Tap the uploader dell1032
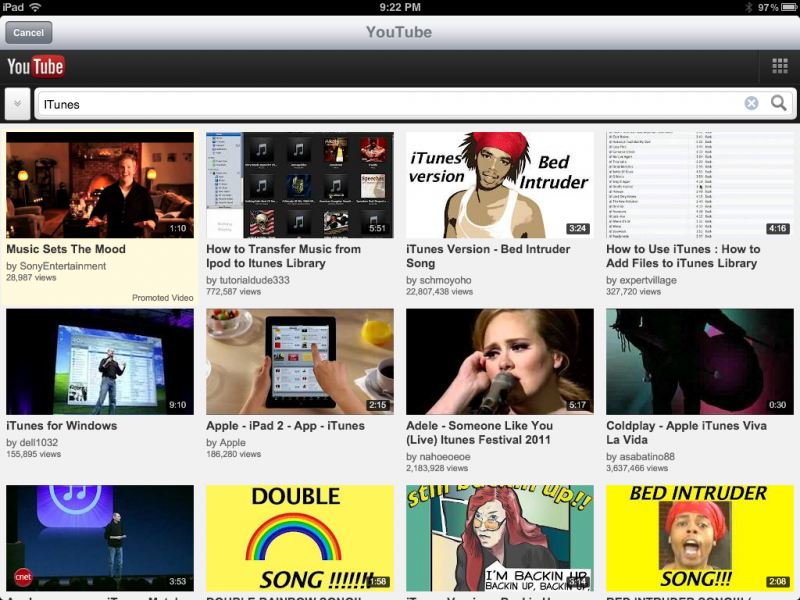 (39, 443)
